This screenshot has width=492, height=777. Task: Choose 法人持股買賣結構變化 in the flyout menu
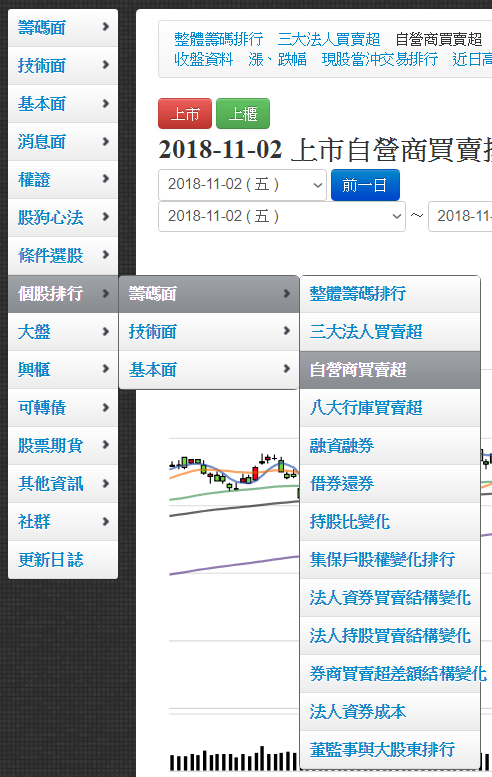(390, 636)
